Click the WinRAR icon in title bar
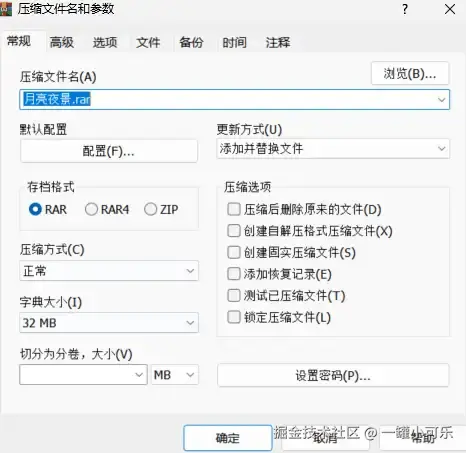The height and width of the screenshot is (453, 466). (x=6, y=9)
